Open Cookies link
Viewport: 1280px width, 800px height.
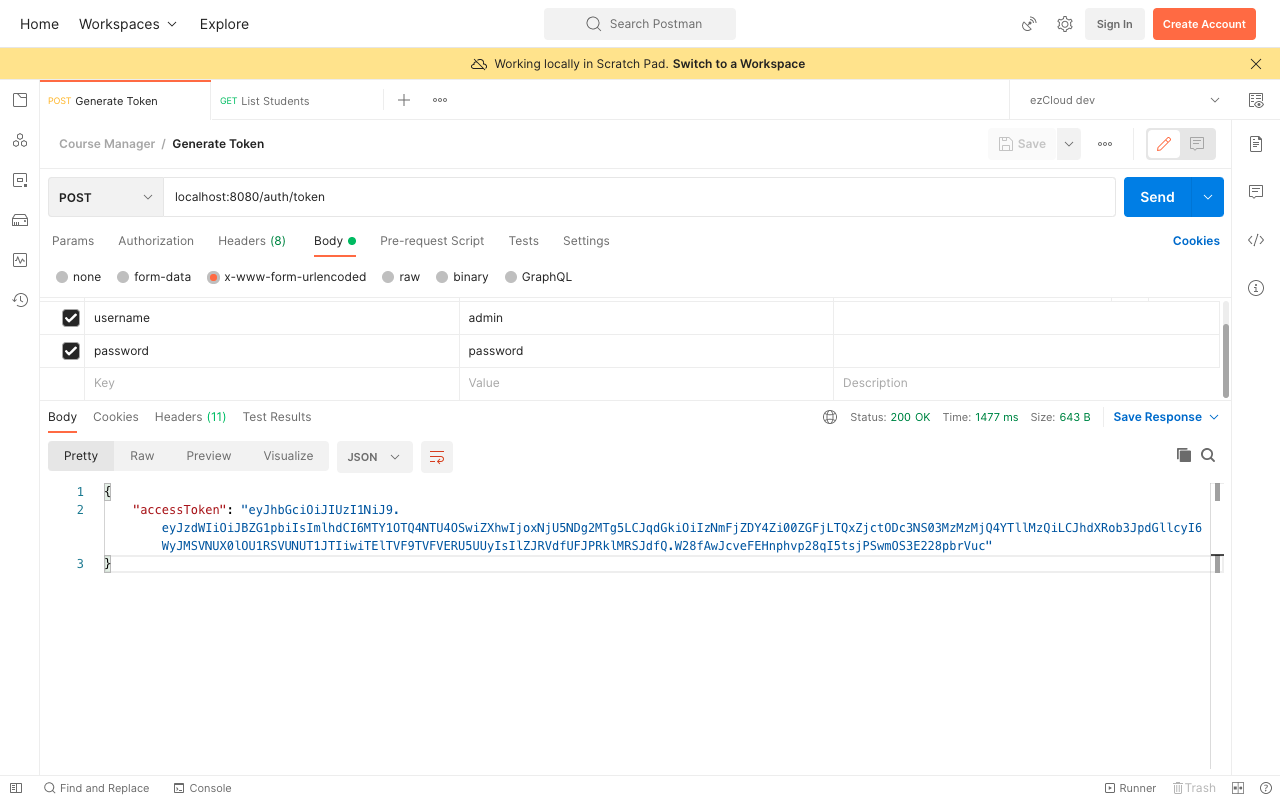1196,241
